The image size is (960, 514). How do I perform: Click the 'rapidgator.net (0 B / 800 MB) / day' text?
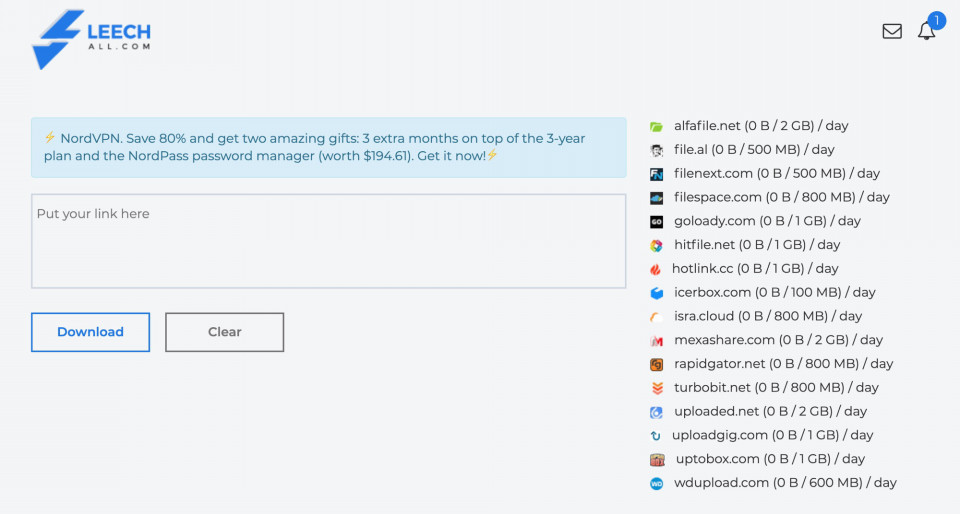tap(784, 365)
